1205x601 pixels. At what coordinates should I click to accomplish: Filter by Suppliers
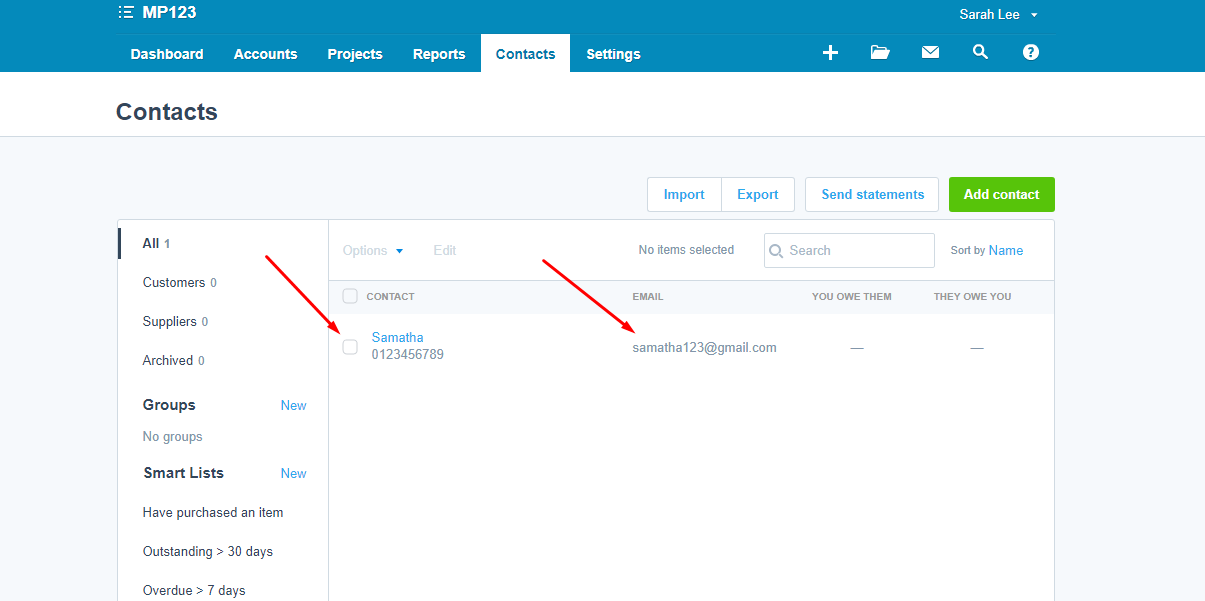pos(176,321)
